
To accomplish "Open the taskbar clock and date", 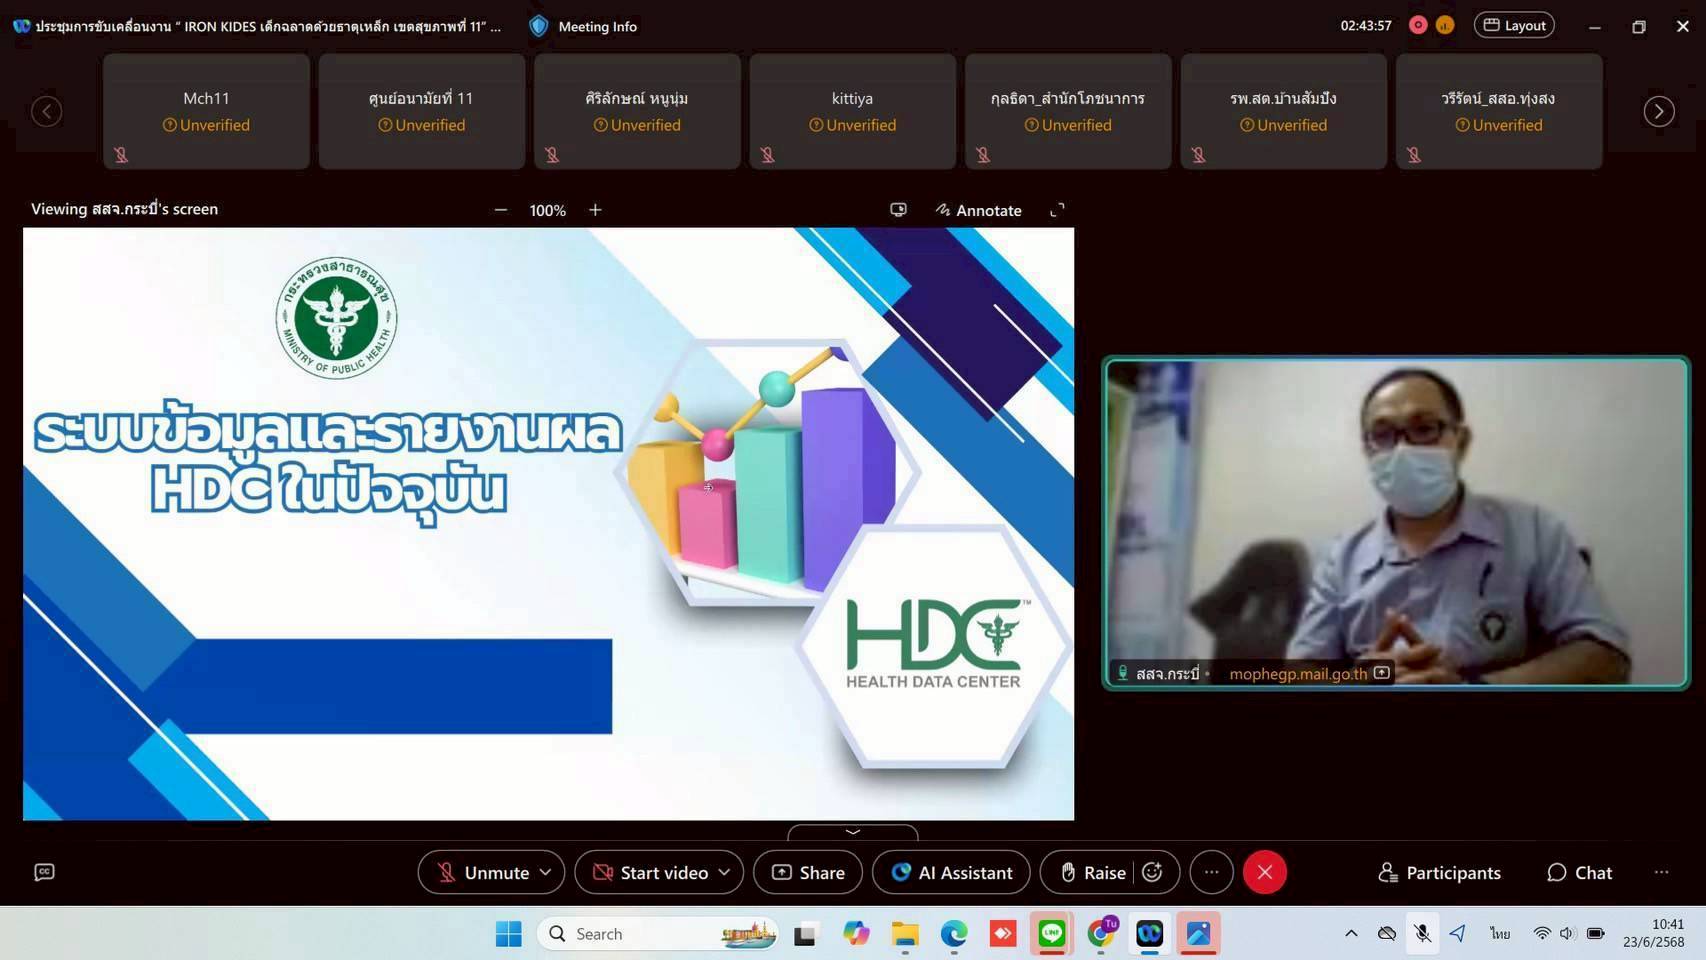I will coord(1654,933).
